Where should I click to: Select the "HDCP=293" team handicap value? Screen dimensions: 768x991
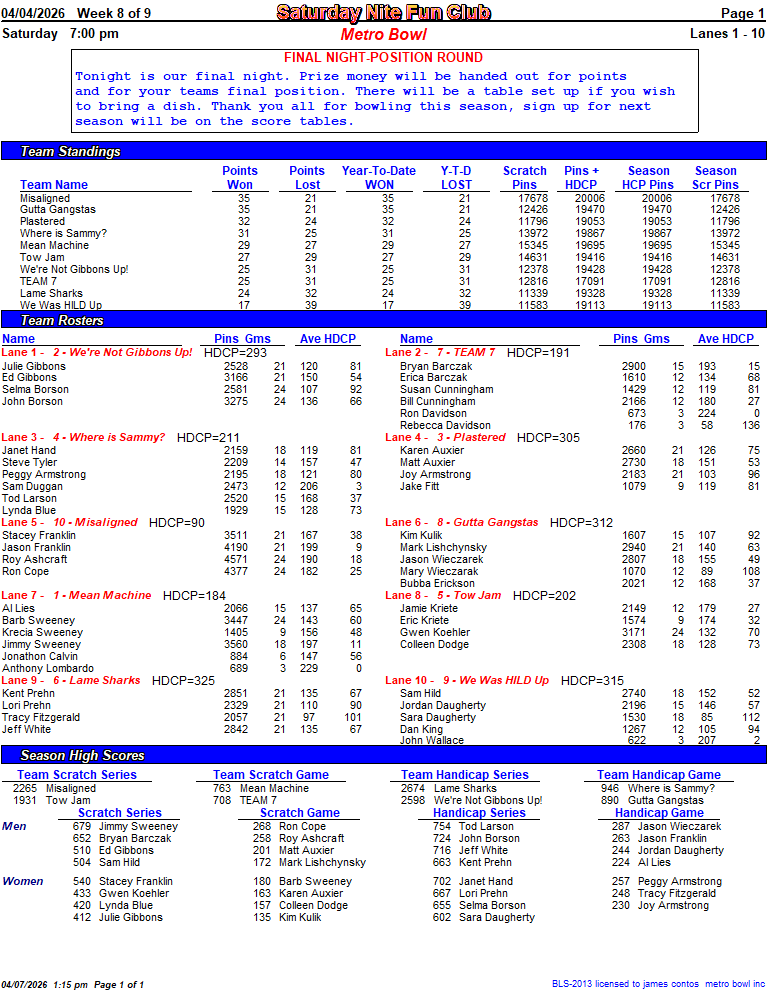click(x=235, y=353)
